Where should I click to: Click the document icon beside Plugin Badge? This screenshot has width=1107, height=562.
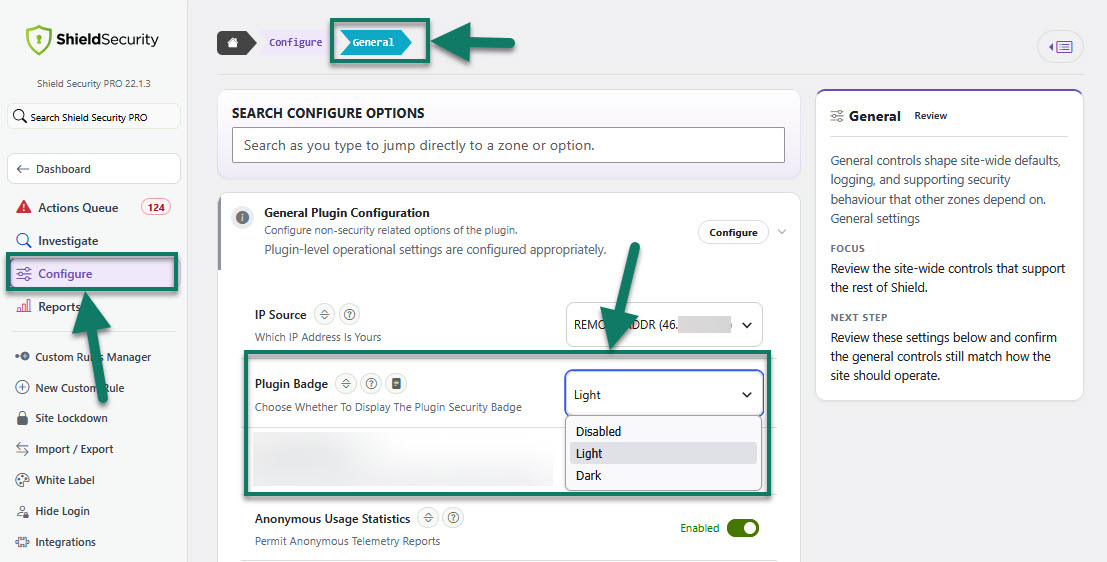pyautogui.click(x=397, y=383)
